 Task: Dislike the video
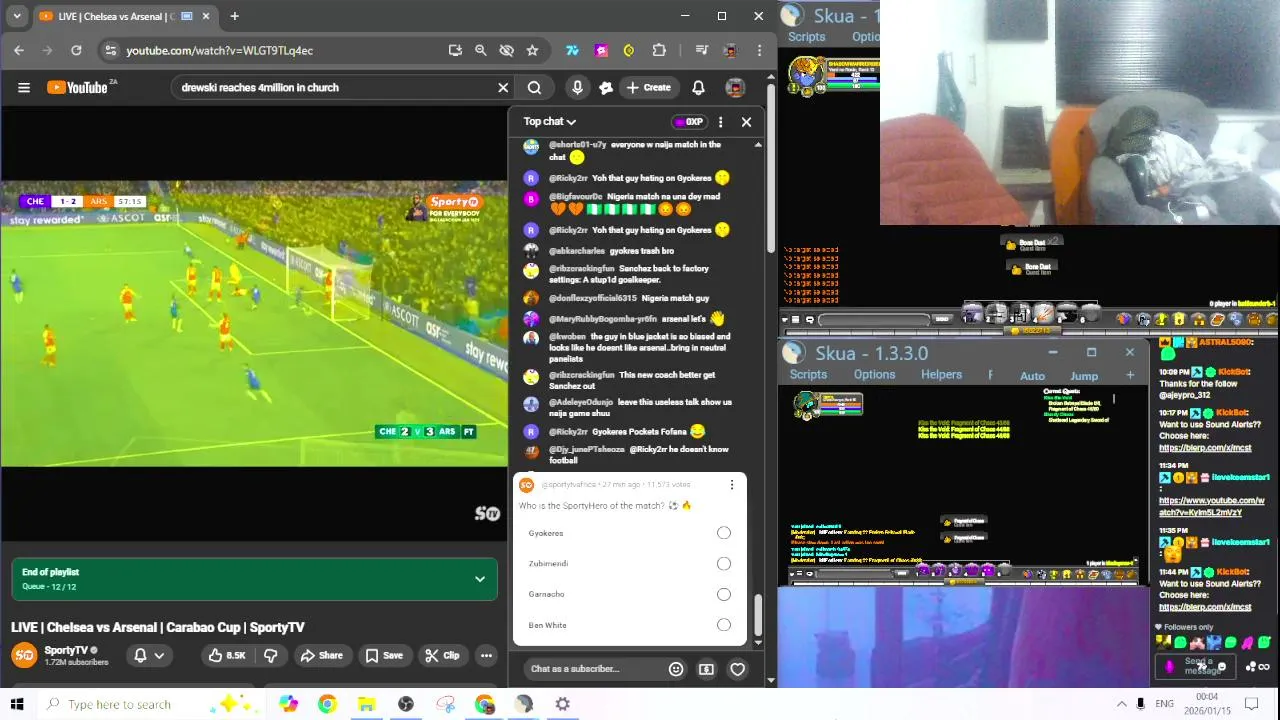270,656
